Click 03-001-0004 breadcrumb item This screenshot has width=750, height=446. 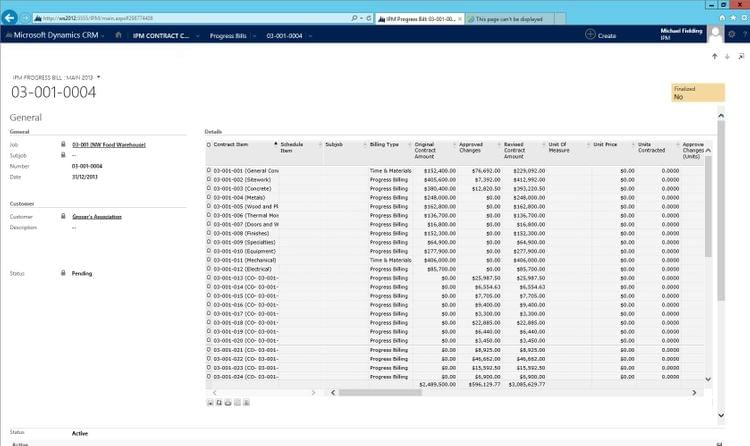point(284,36)
